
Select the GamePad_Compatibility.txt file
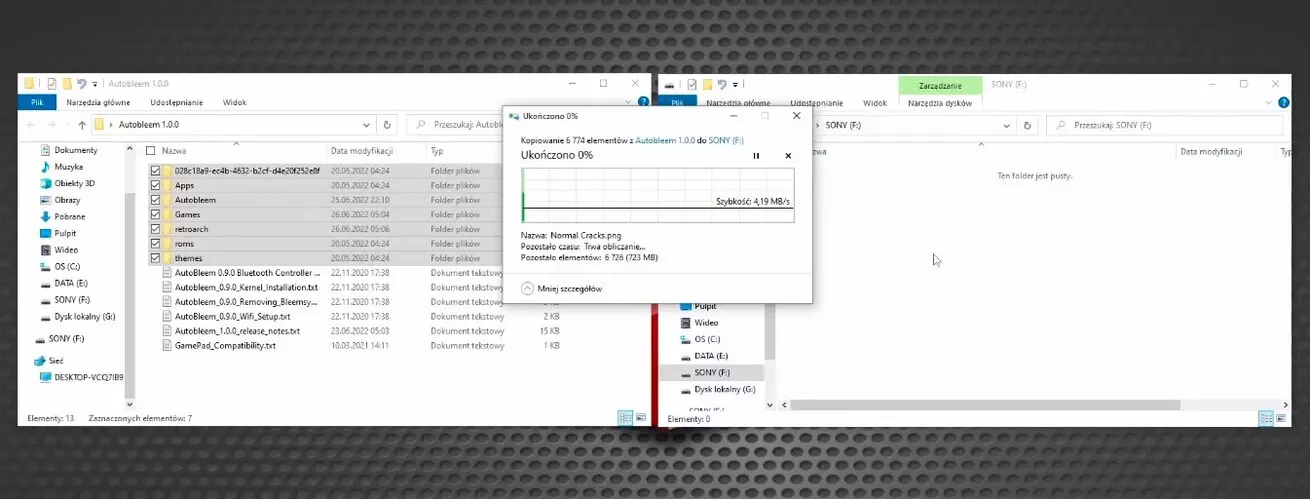click(225, 345)
